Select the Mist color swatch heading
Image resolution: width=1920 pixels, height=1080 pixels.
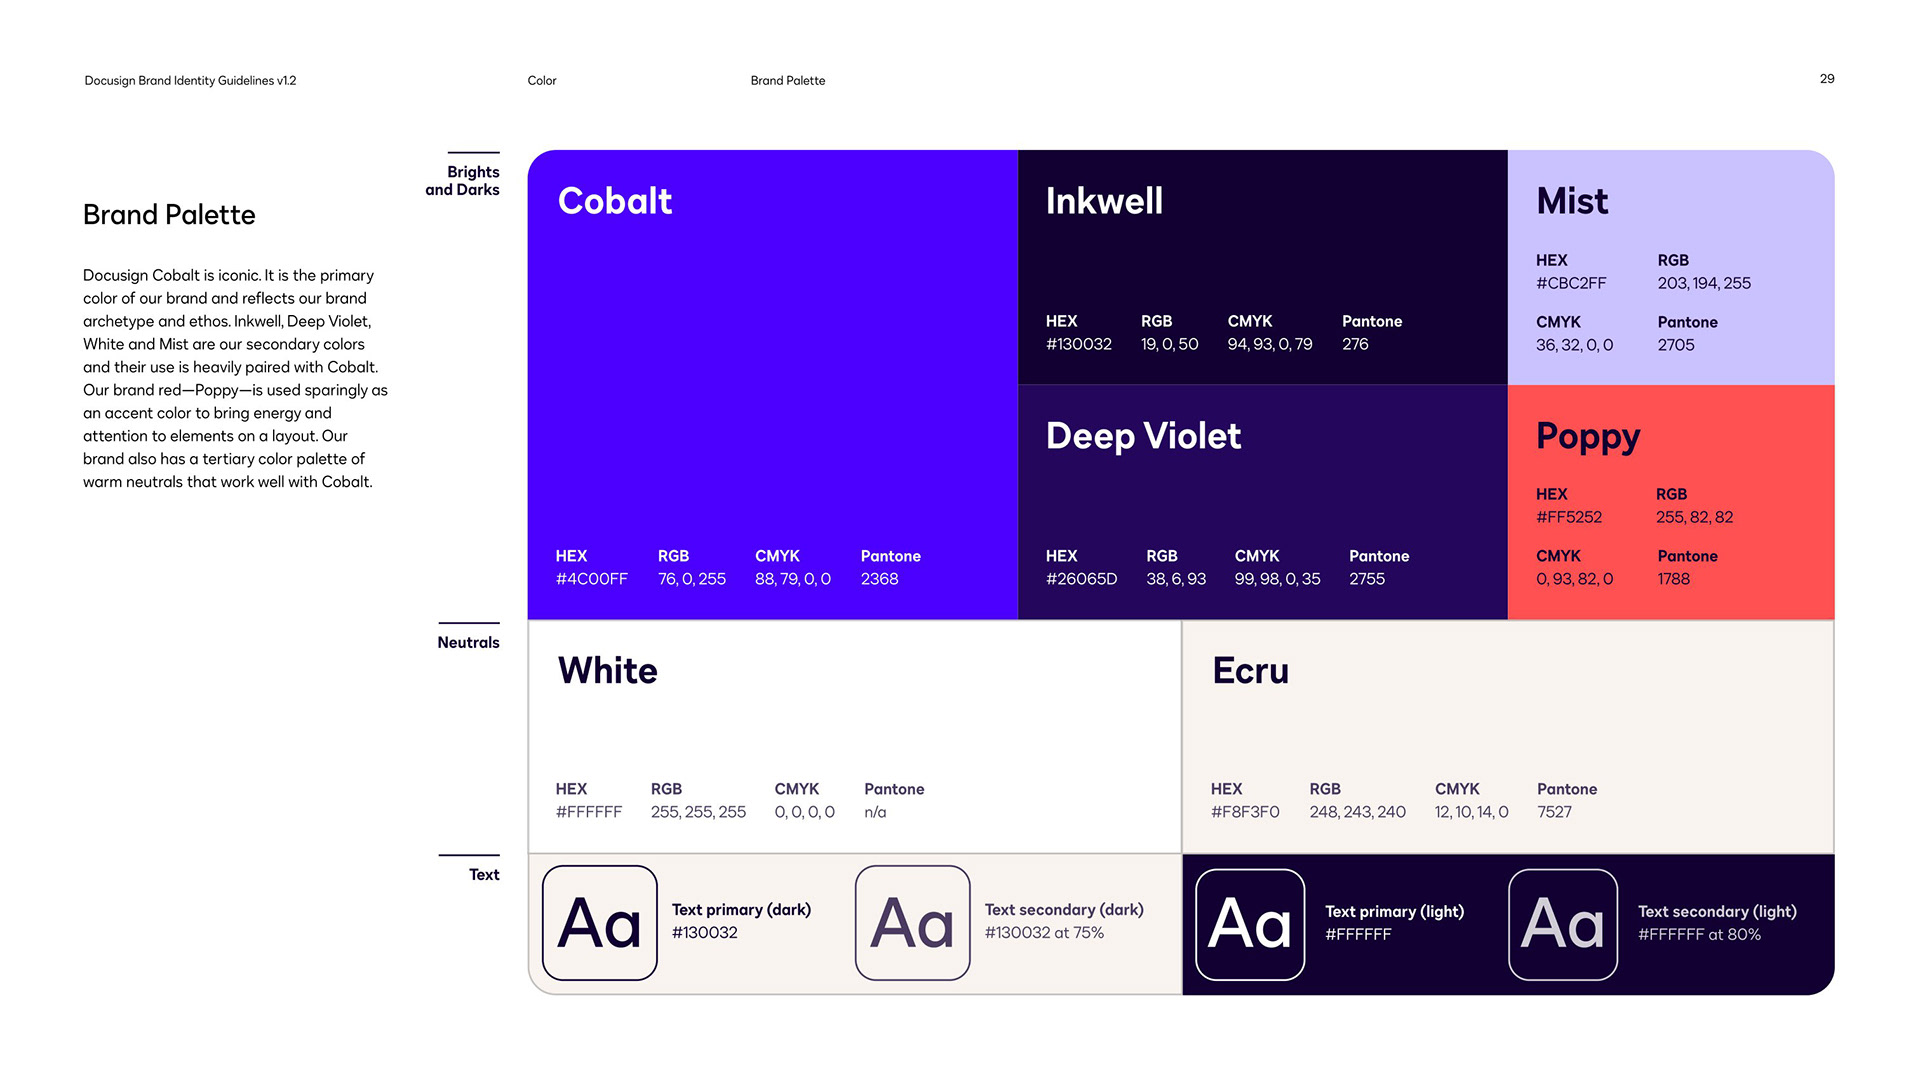pos(1572,201)
